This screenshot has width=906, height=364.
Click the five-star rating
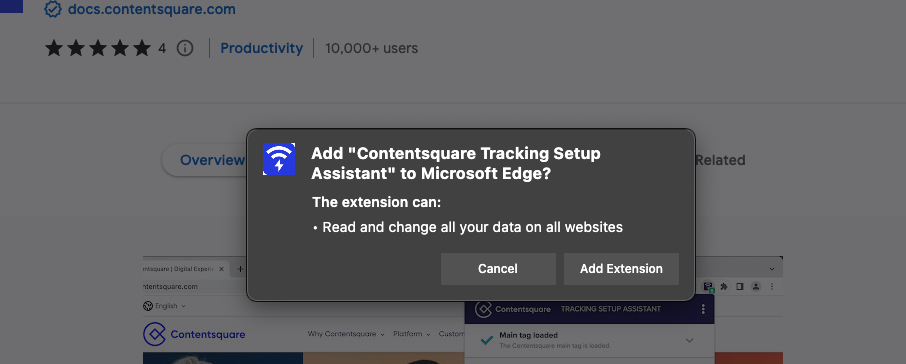tap(98, 48)
